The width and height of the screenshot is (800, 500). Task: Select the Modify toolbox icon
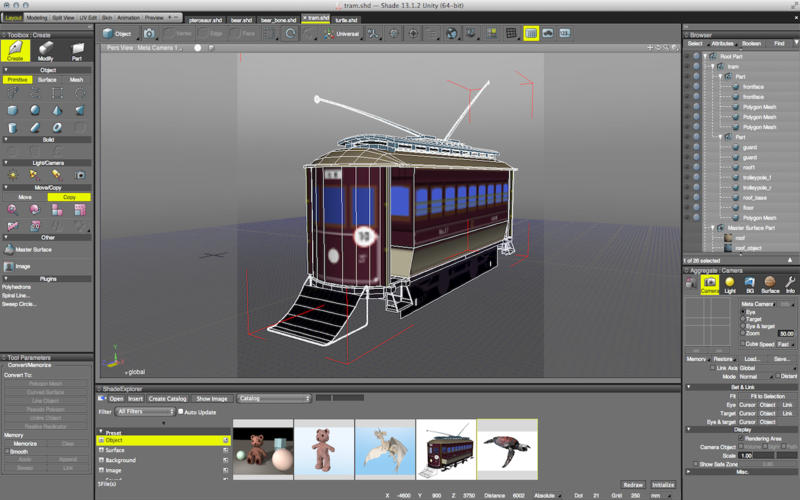pyautogui.click(x=47, y=52)
